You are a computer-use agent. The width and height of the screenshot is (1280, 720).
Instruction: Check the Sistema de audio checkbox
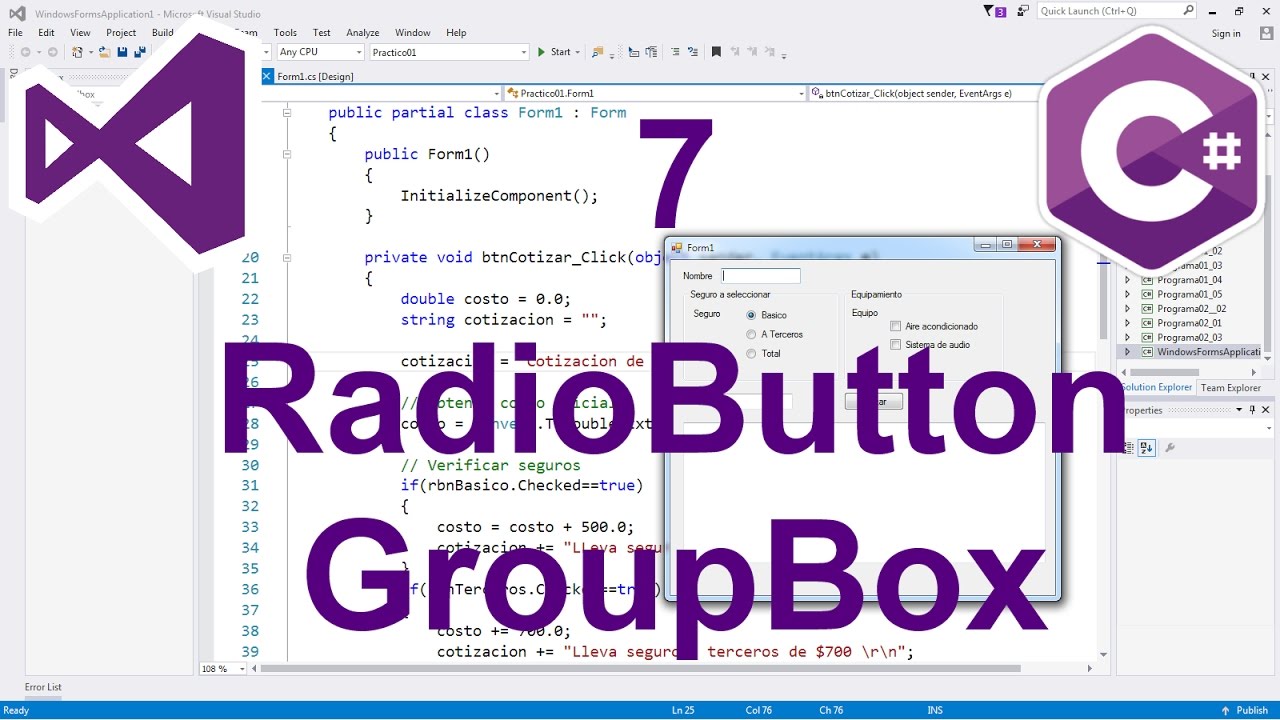pos(895,345)
